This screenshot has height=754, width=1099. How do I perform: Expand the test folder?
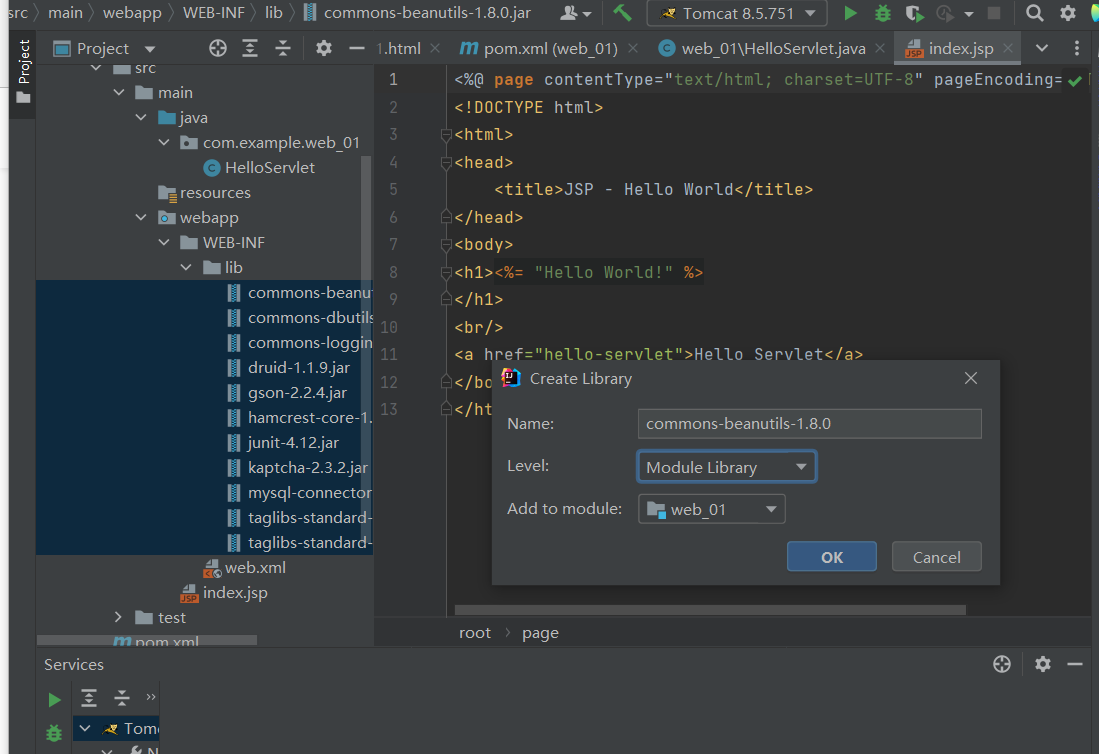point(118,617)
